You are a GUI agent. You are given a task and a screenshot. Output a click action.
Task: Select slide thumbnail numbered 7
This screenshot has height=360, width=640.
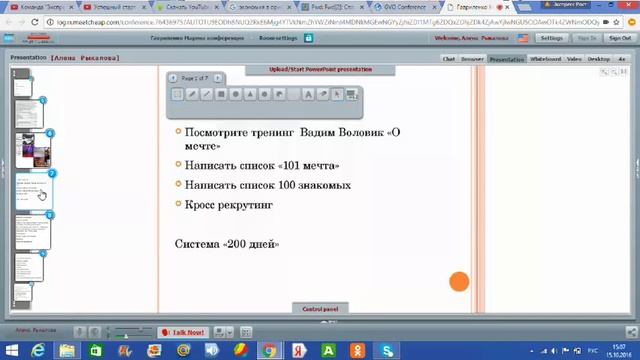[x=34, y=191]
